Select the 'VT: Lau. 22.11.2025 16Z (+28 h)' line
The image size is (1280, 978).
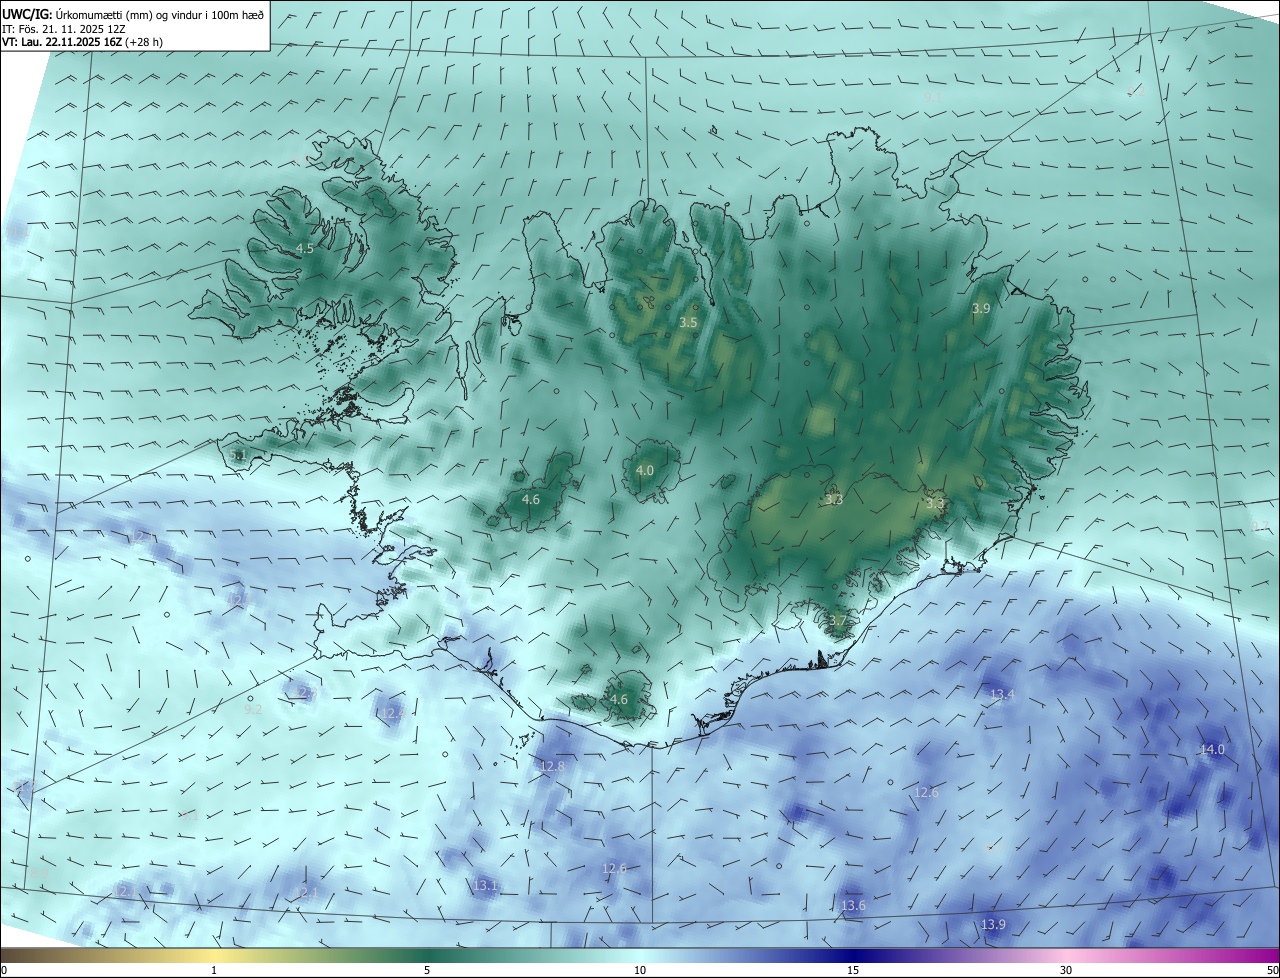83,42
